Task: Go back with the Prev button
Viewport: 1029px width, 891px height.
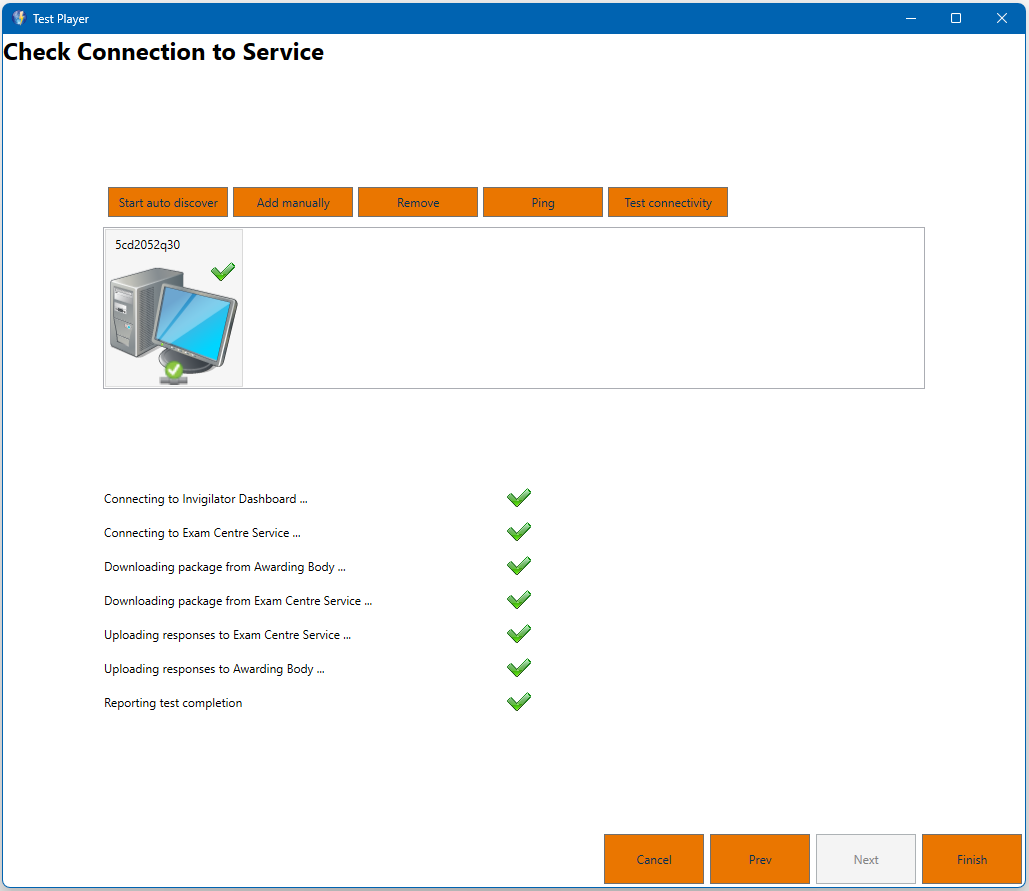Action: pyautogui.click(x=760, y=859)
